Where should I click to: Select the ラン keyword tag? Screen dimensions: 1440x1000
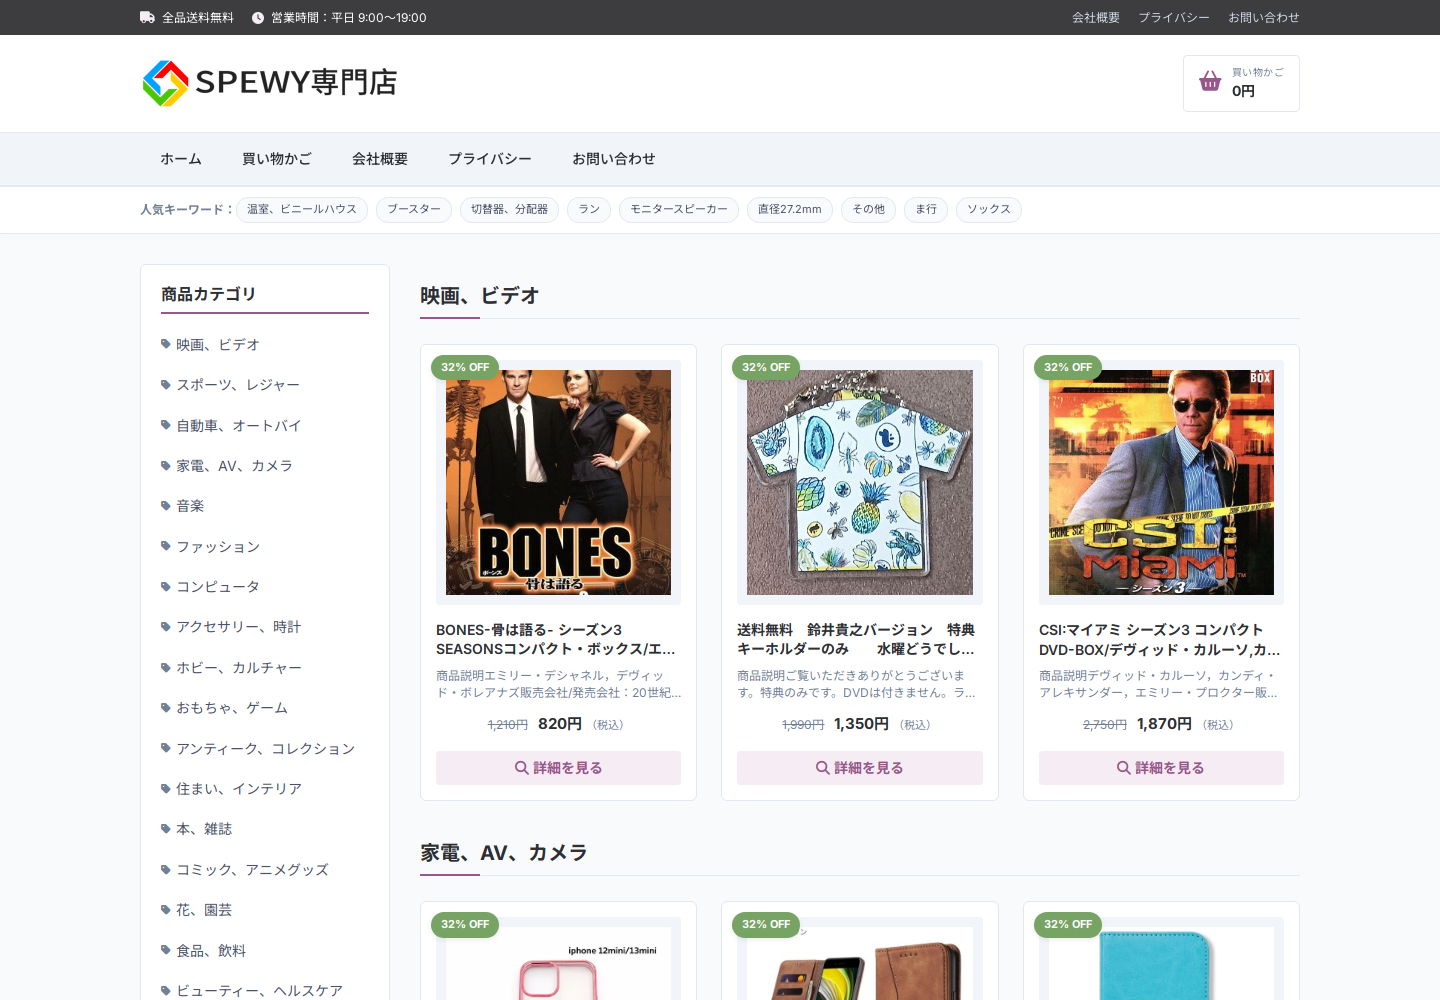[589, 209]
